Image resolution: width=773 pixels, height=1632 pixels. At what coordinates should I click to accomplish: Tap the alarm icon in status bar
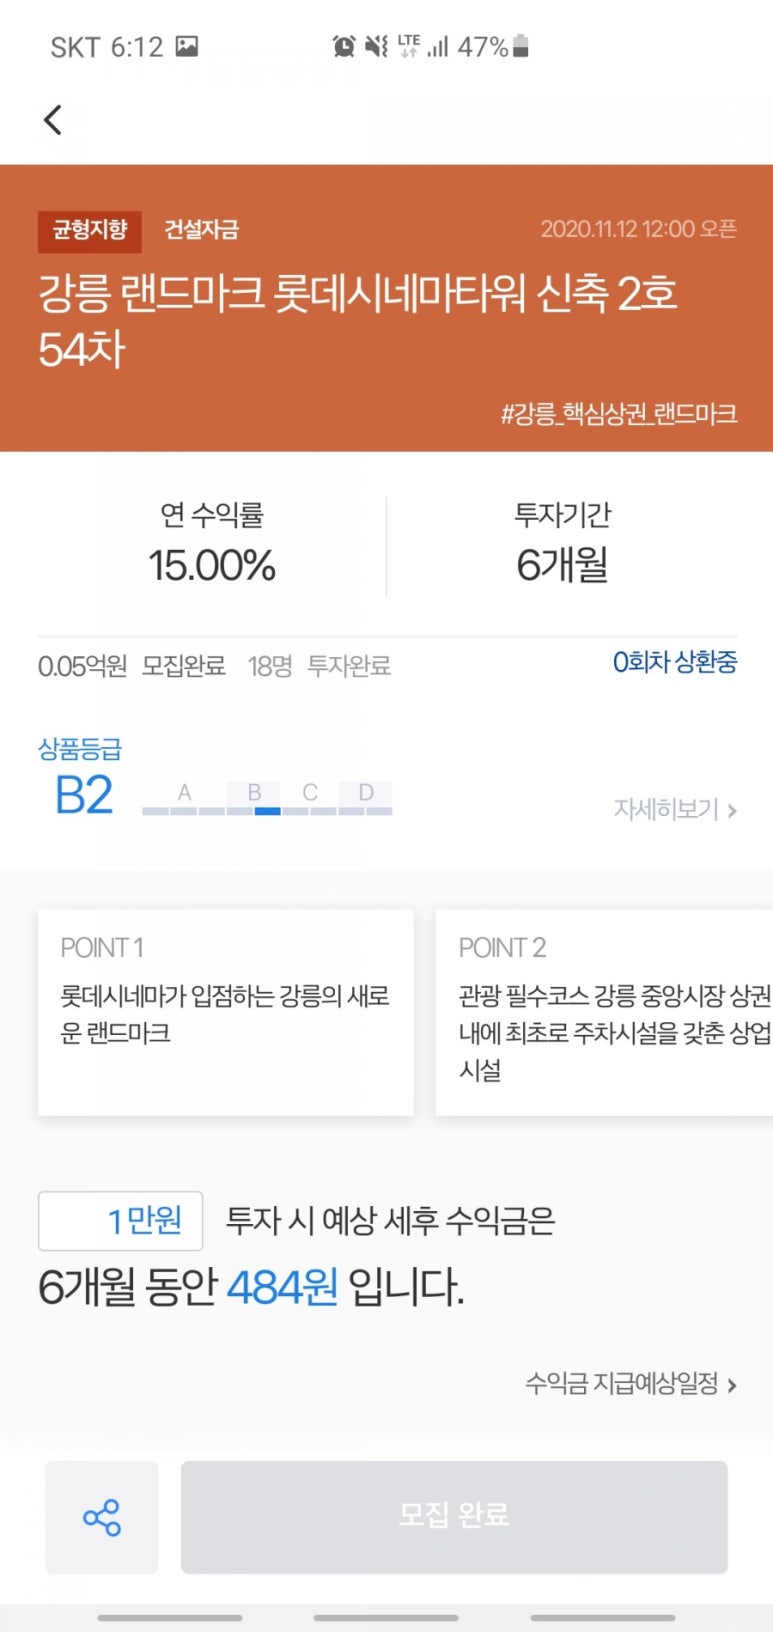[344, 46]
